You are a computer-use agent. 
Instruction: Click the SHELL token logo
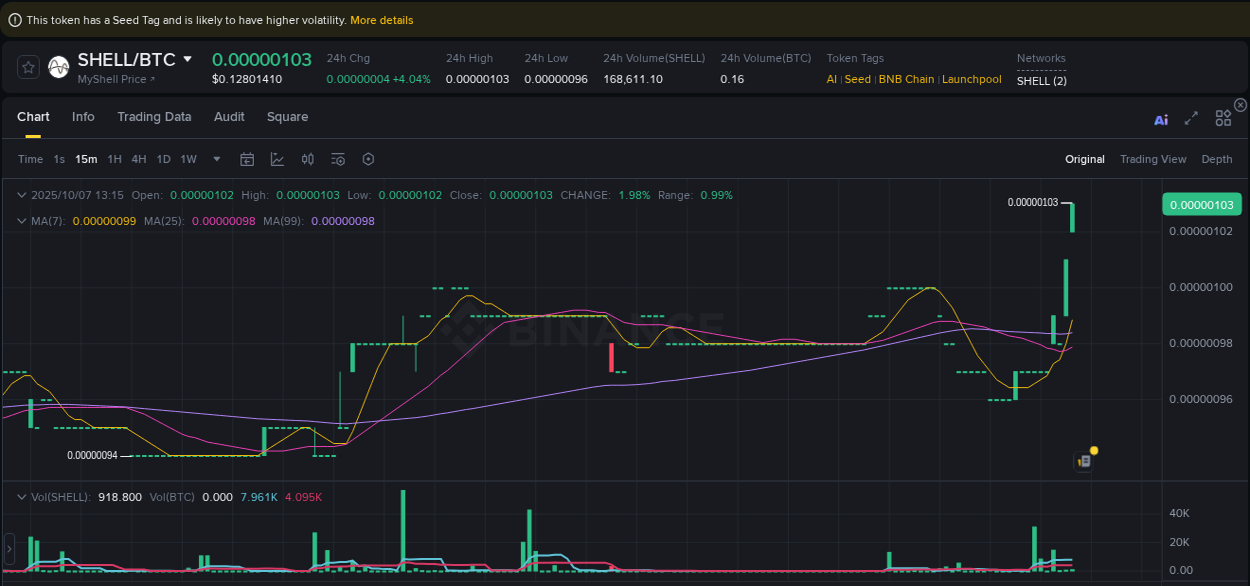pos(58,67)
